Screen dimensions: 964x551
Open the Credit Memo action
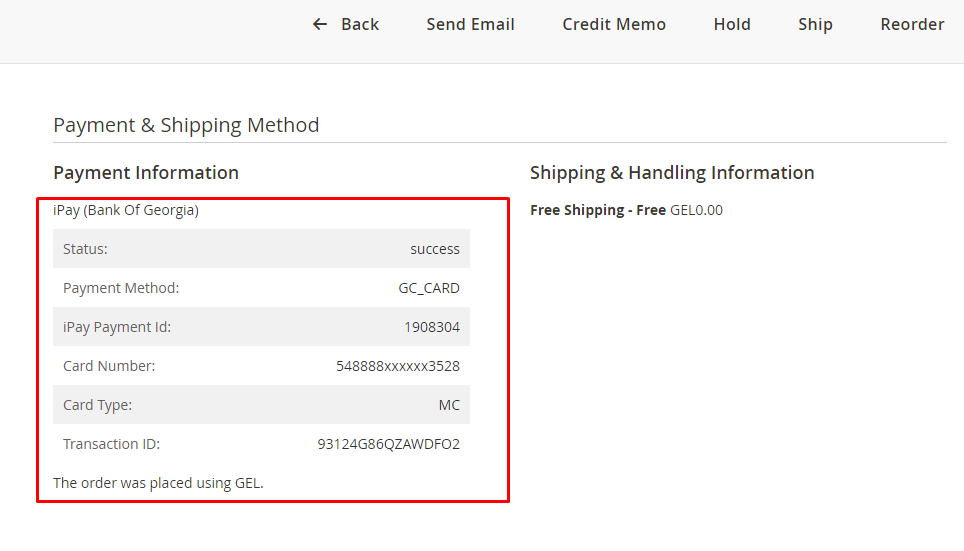(614, 24)
